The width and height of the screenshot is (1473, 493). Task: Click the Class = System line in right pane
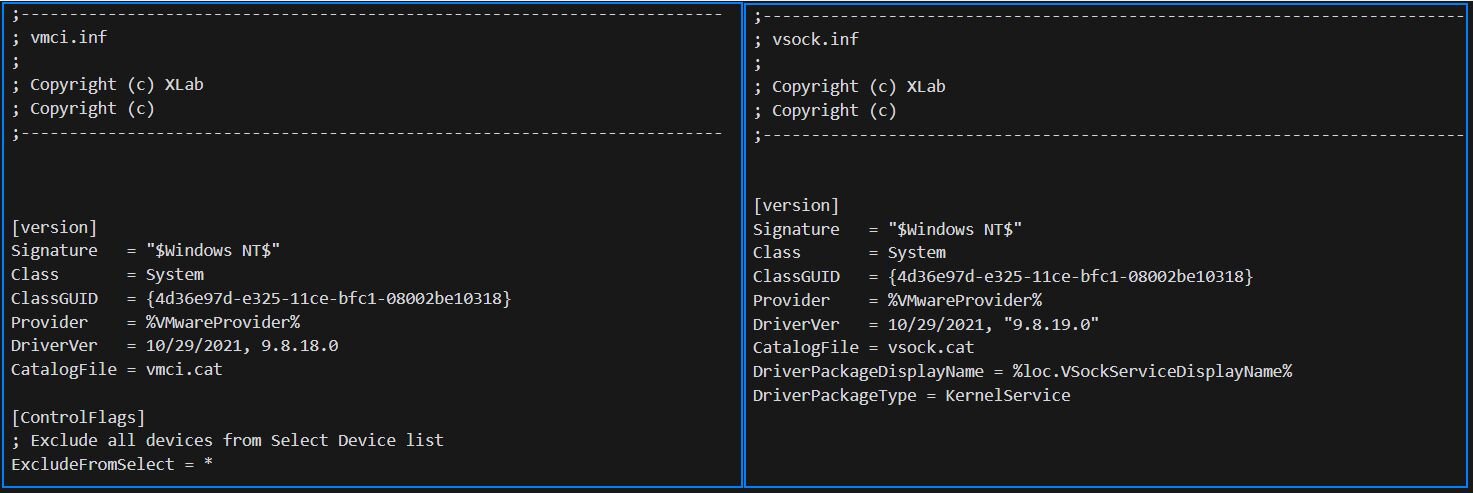[849, 252]
